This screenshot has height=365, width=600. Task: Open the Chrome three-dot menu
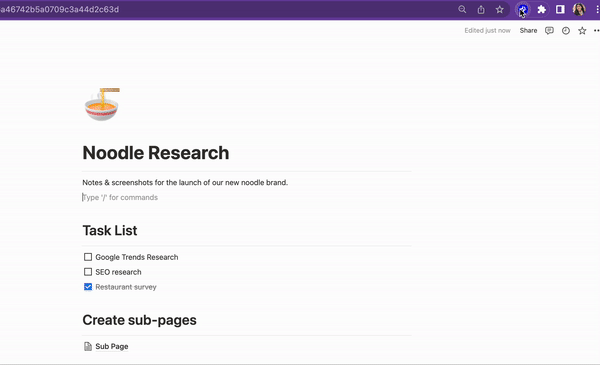click(597, 10)
